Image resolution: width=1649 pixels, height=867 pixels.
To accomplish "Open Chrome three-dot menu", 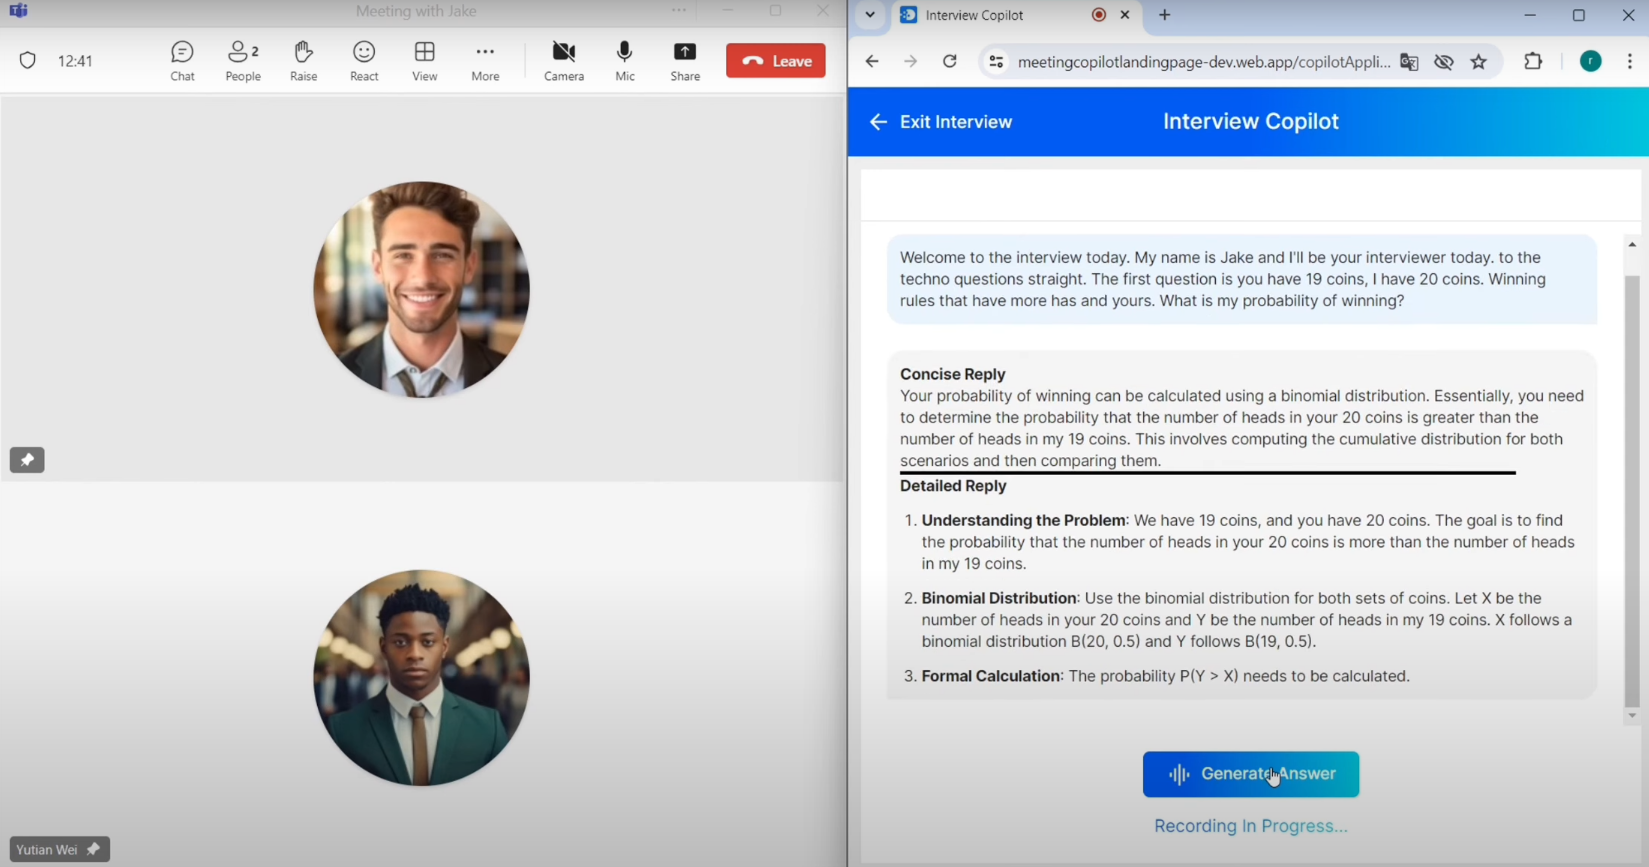I will [1630, 62].
